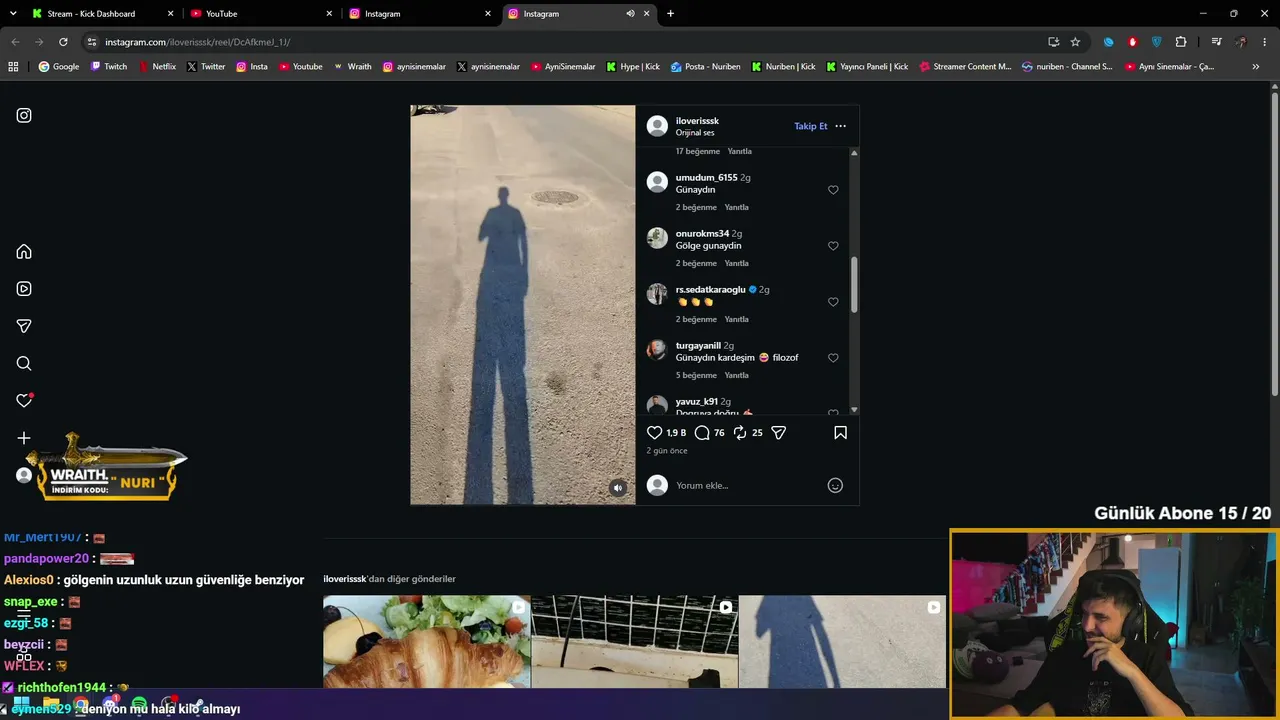The height and width of the screenshot is (720, 1280).
Task: Open the Chrome three-dot menu
Action: coord(1264,42)
